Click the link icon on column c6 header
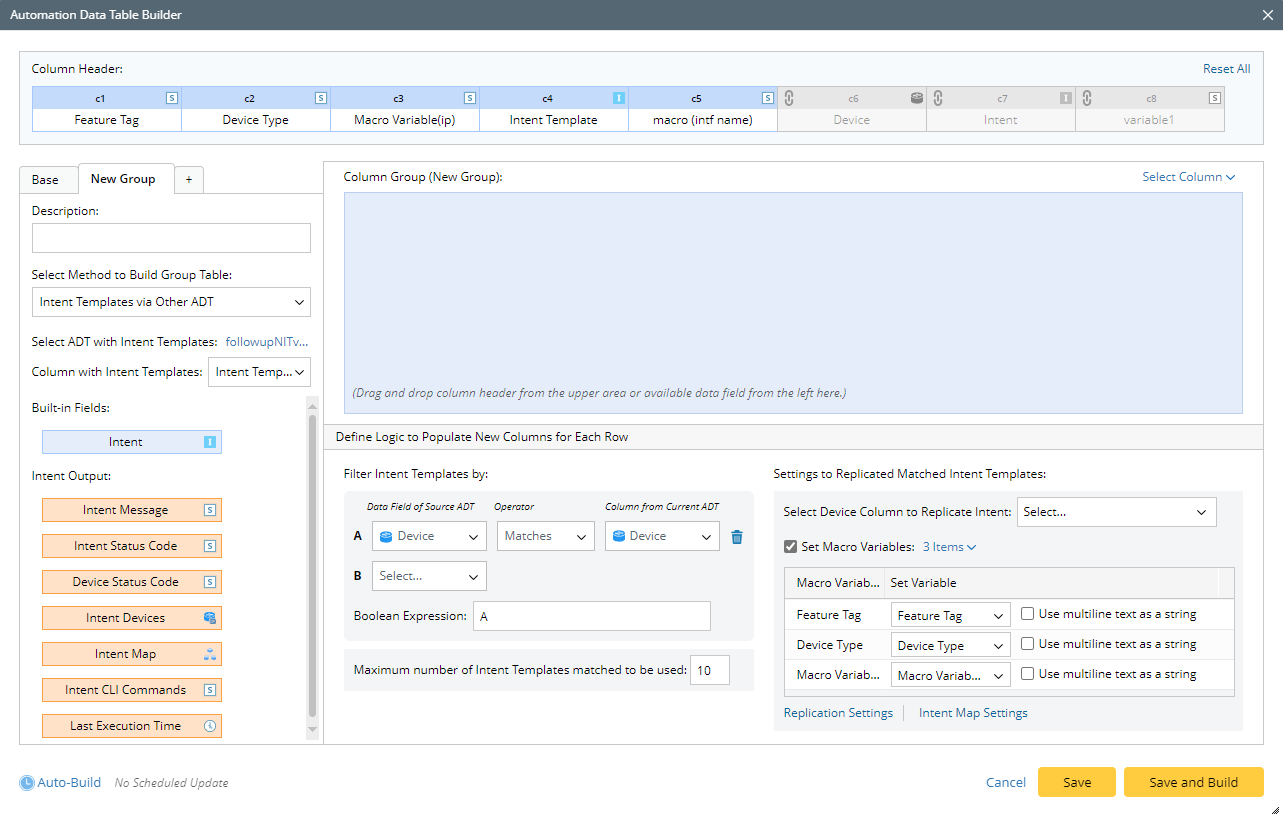1283x816 pixels. 788,98
